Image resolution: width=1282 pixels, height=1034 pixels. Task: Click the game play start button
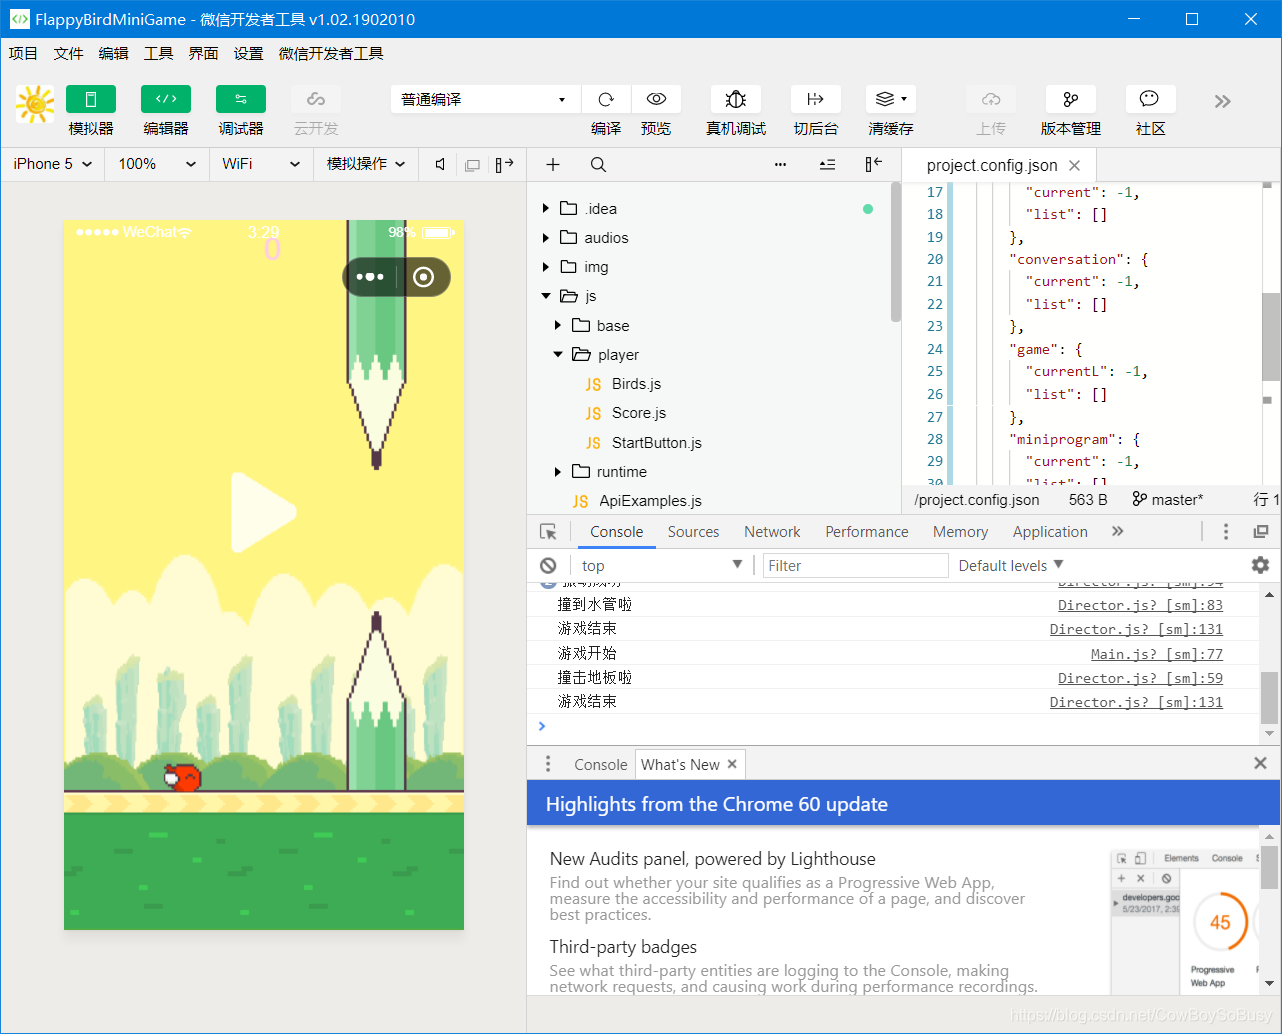tap(263, 512)
